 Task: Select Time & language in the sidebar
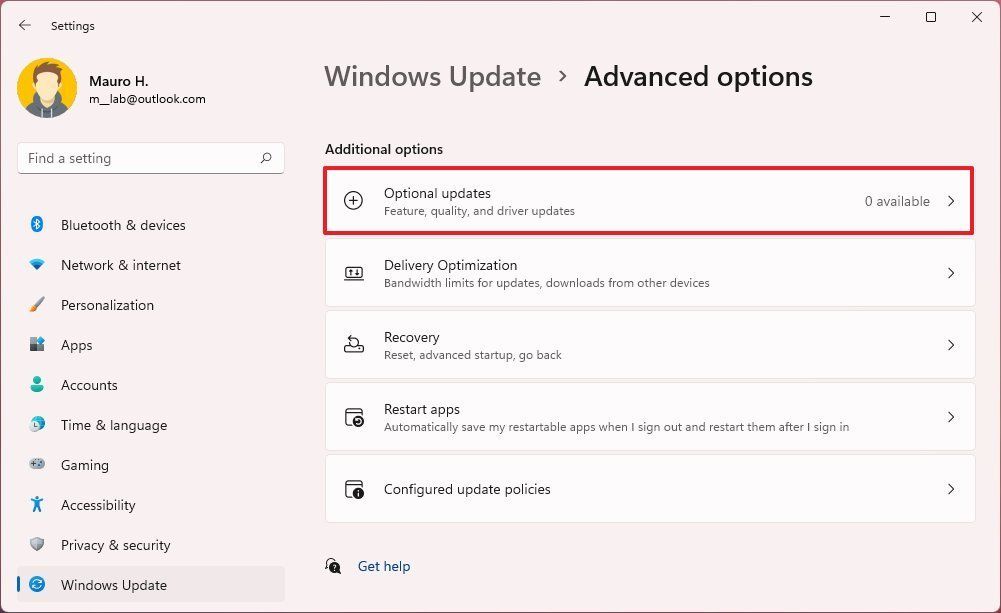point(113,425)
